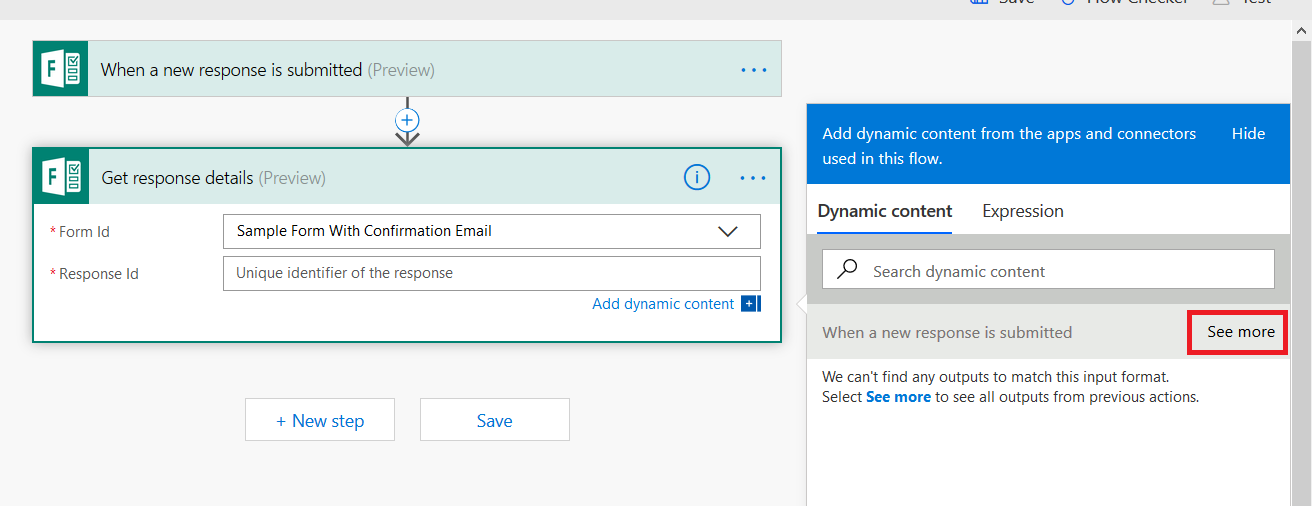The width and height of the screenshot is (1315, 506).
Task: Hide the dynamic content panel
Action: click(1247, 134)
